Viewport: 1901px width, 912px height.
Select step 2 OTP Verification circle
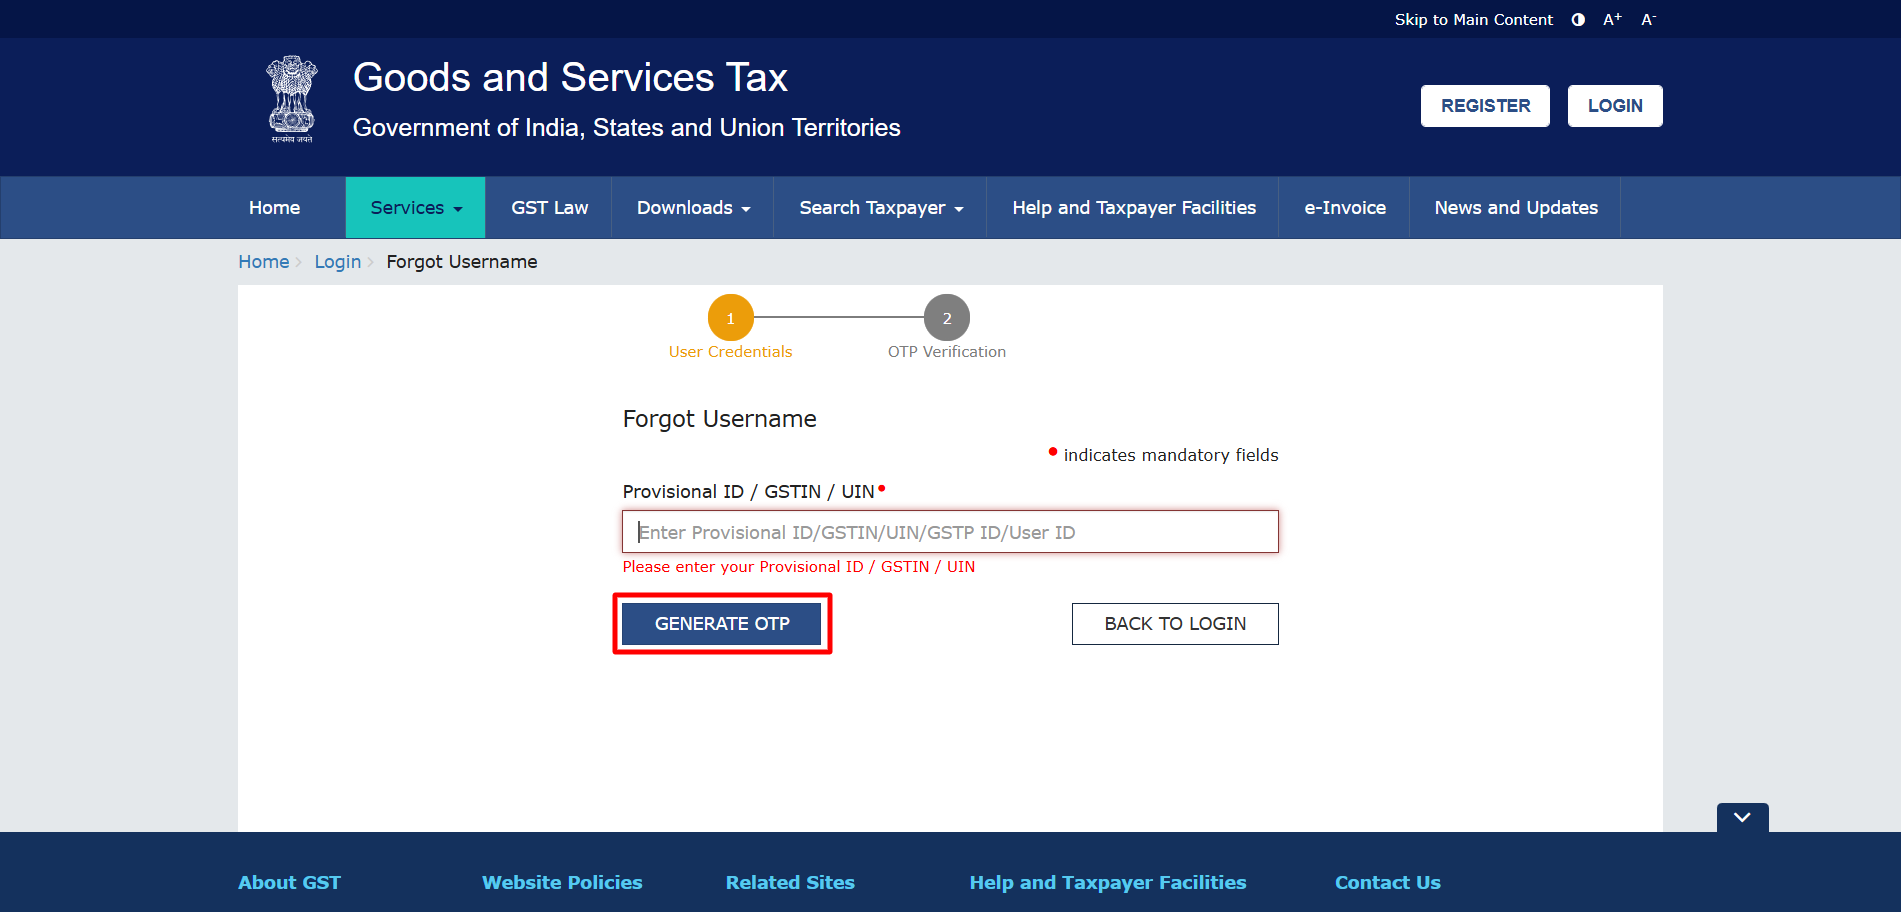947,318
